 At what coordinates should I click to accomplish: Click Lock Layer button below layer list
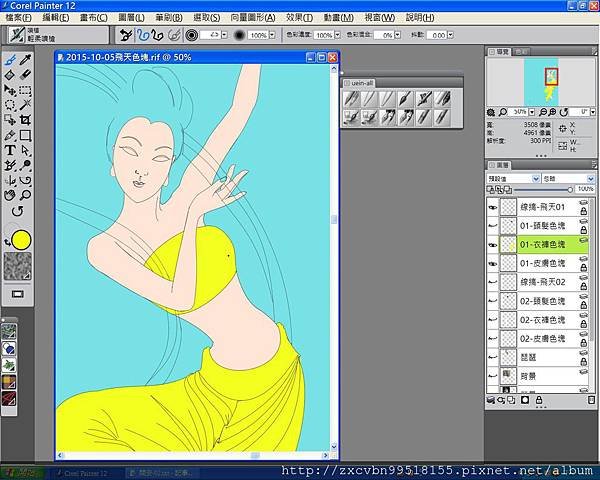pos(539,400)
